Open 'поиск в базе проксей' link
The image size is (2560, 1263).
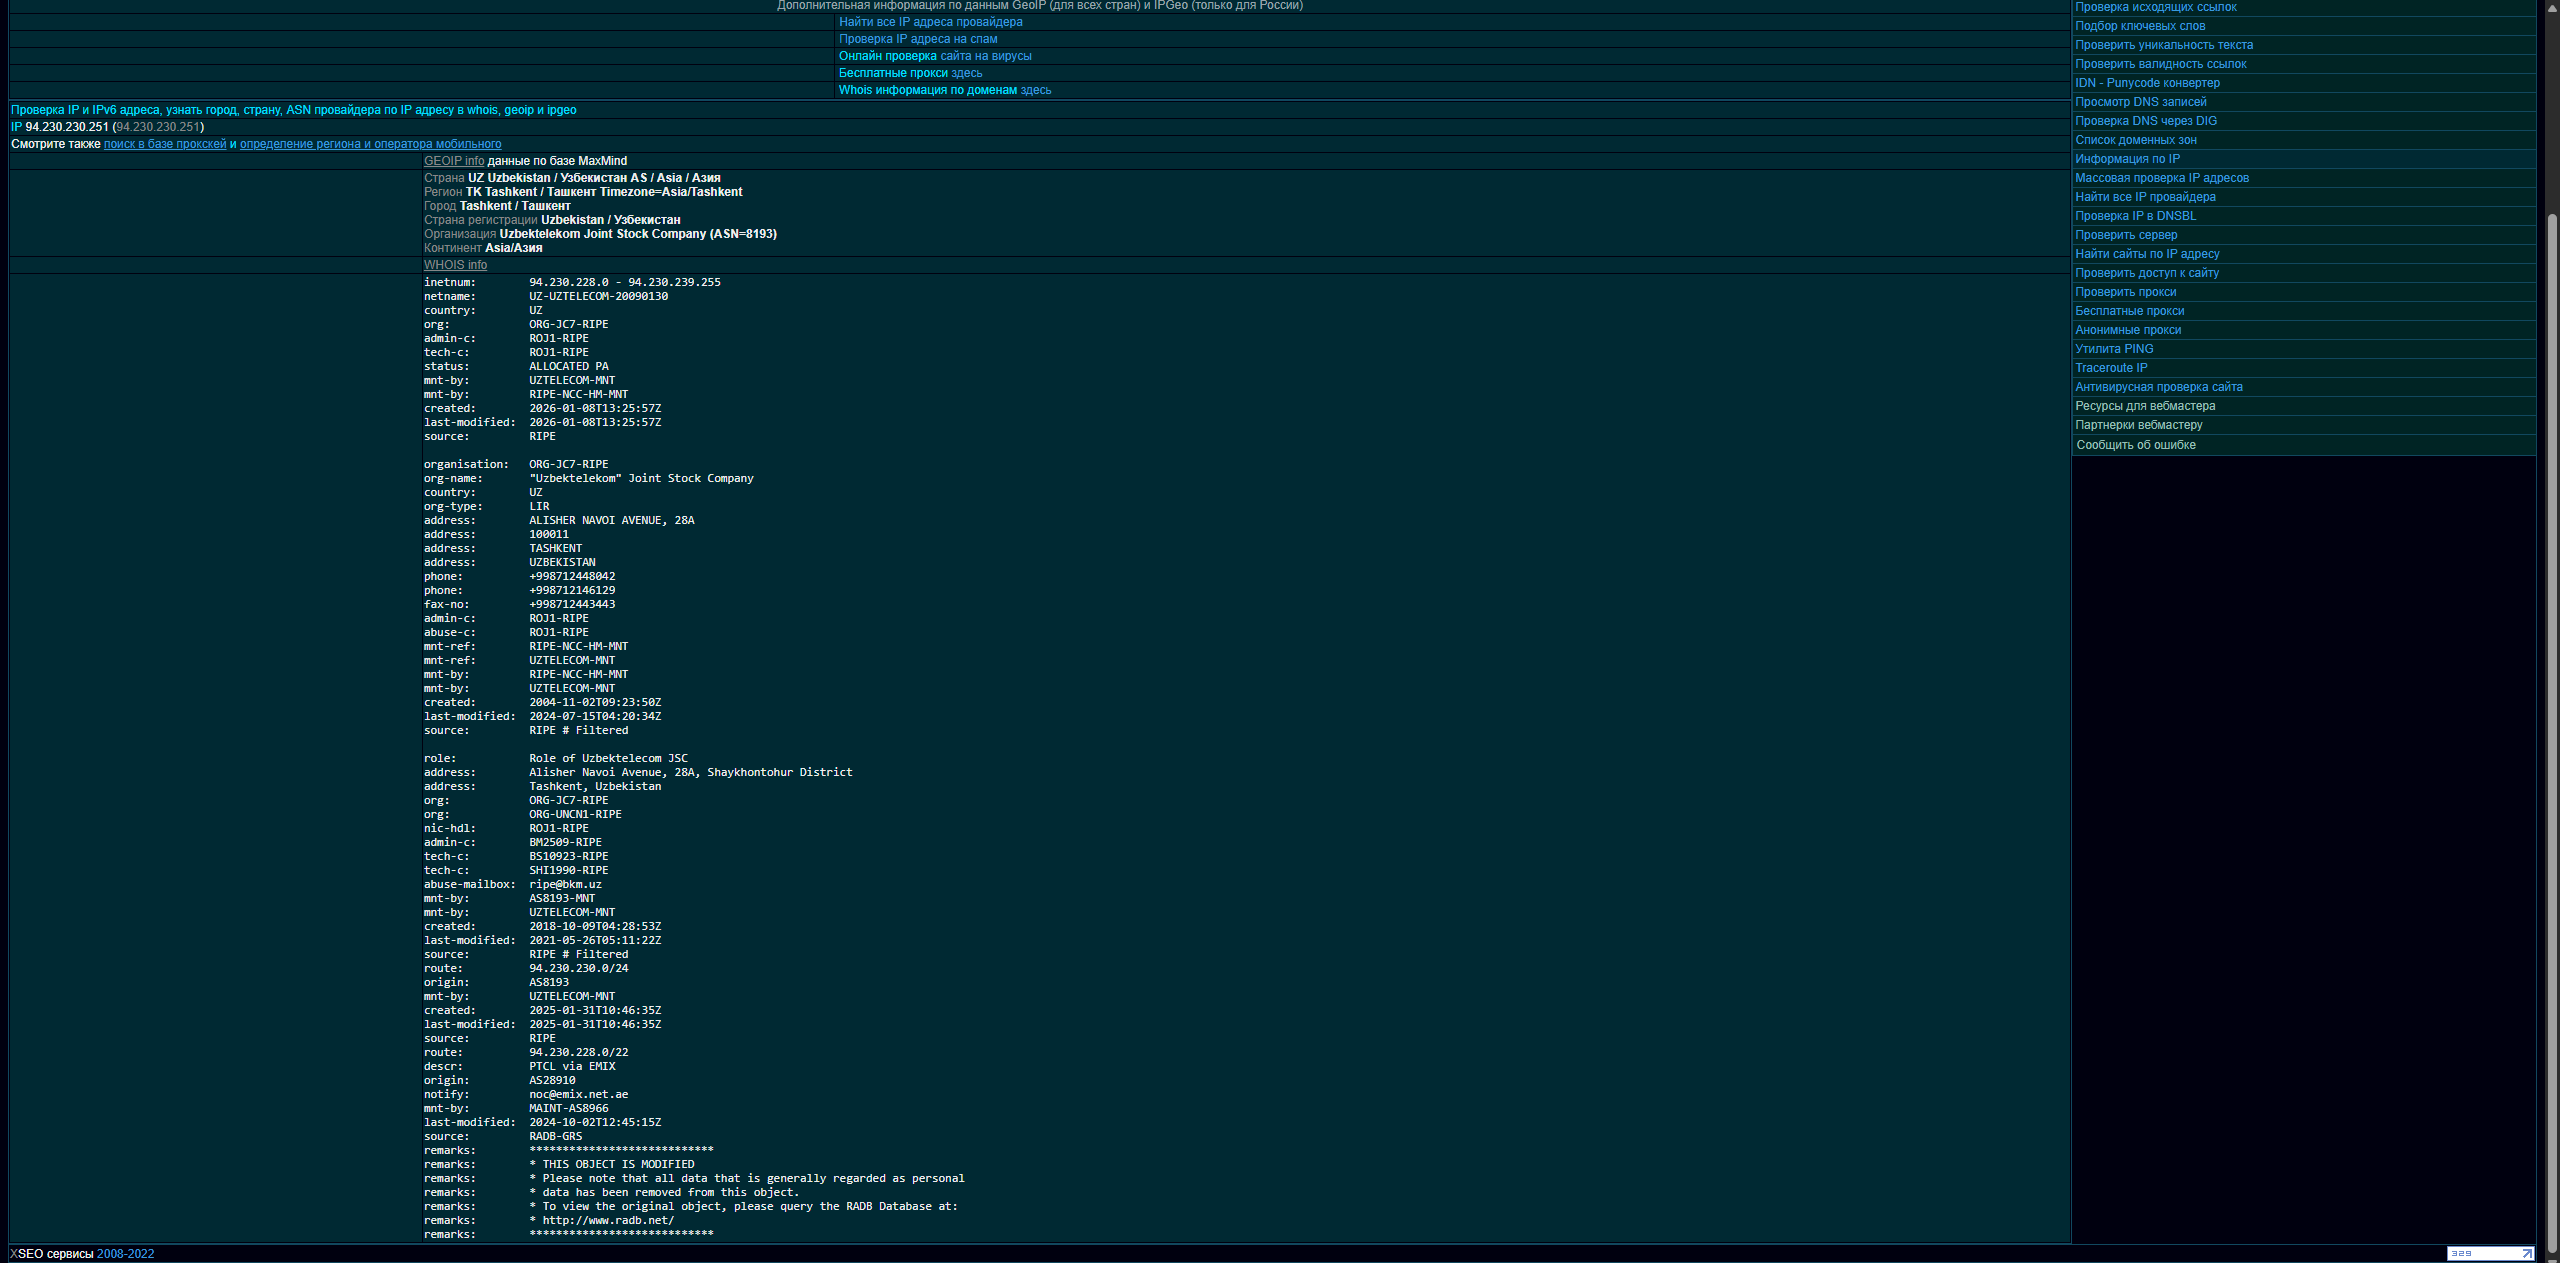coord(165,144)
